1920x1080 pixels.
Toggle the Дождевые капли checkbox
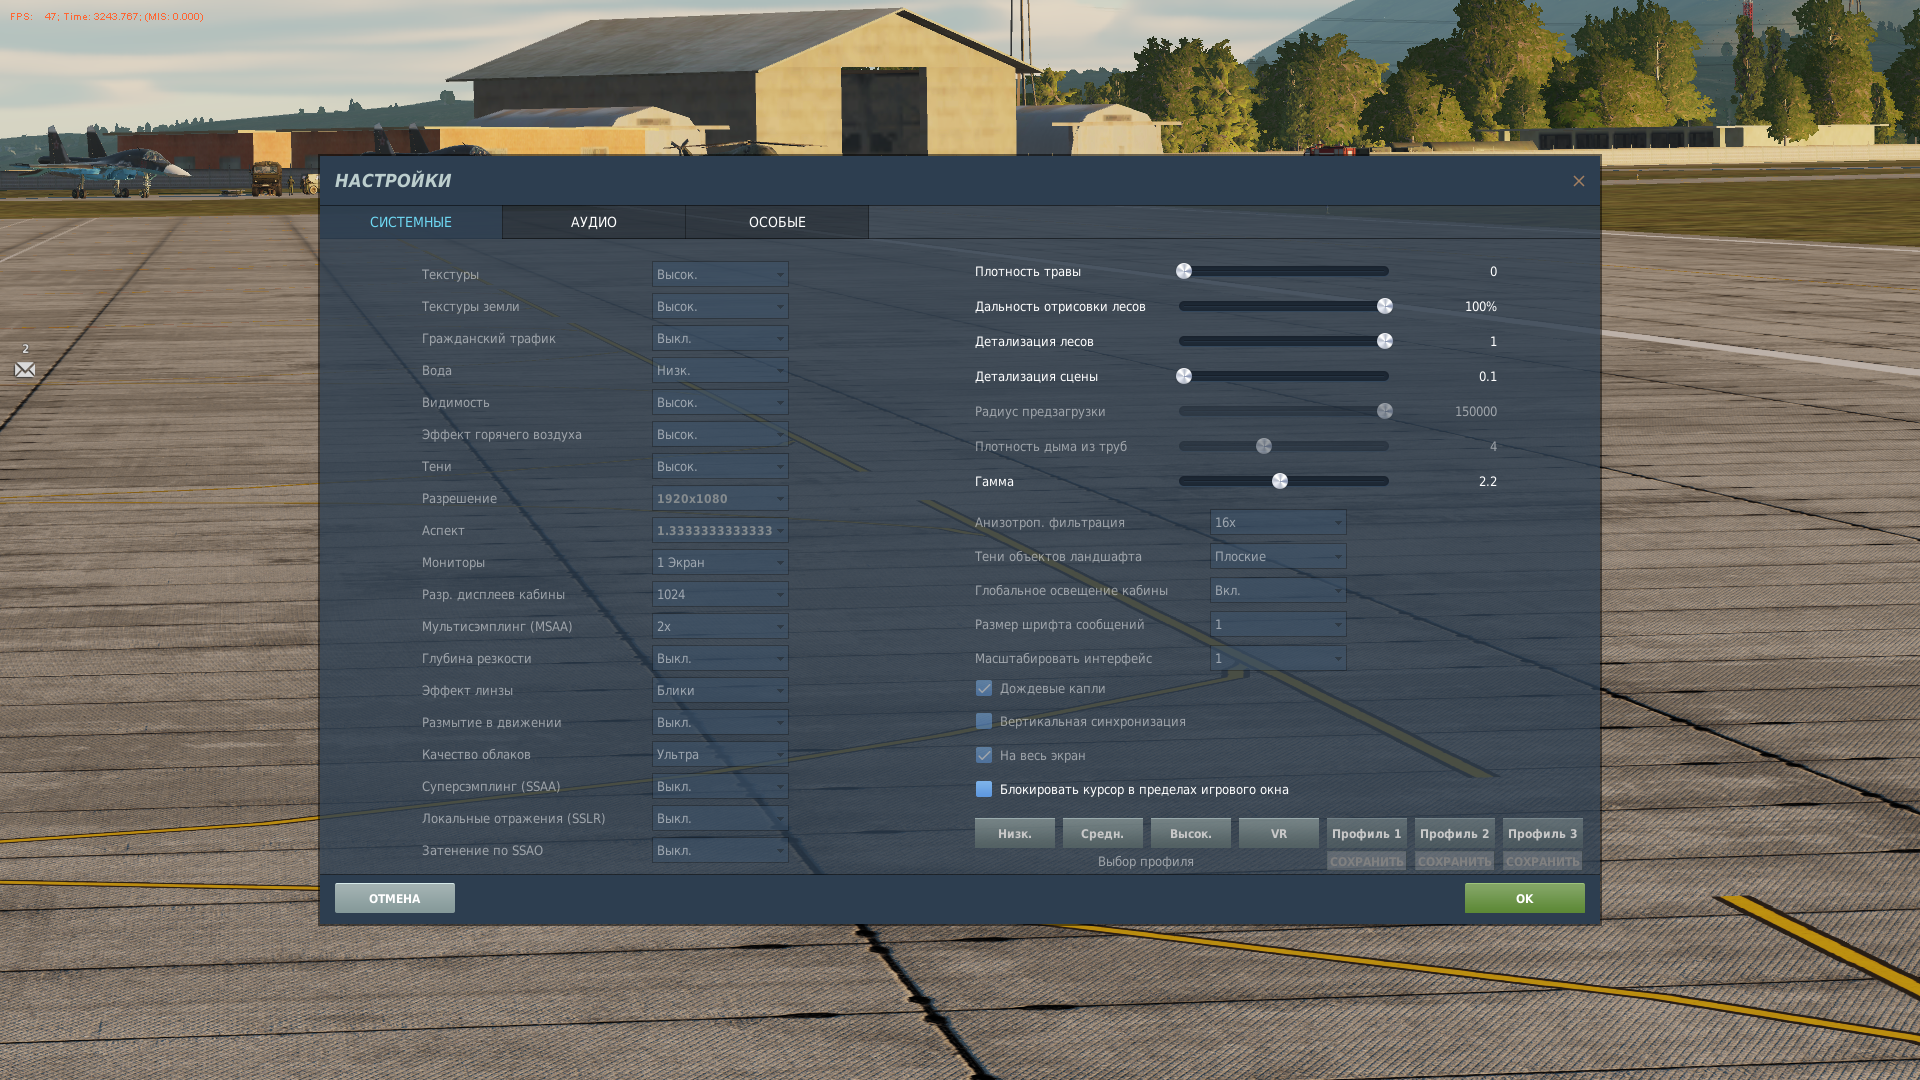tap(984, 688)
